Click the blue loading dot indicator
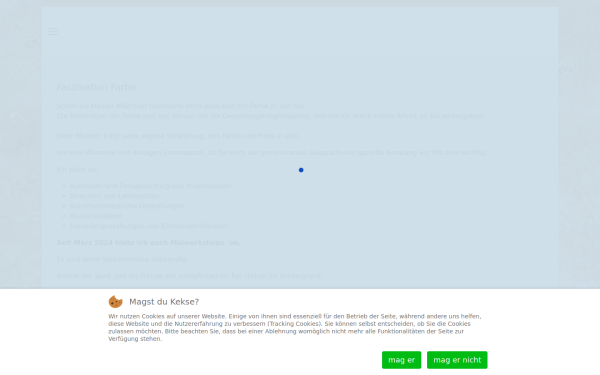The width and height of the screenshot is (600, 375). 301,170
